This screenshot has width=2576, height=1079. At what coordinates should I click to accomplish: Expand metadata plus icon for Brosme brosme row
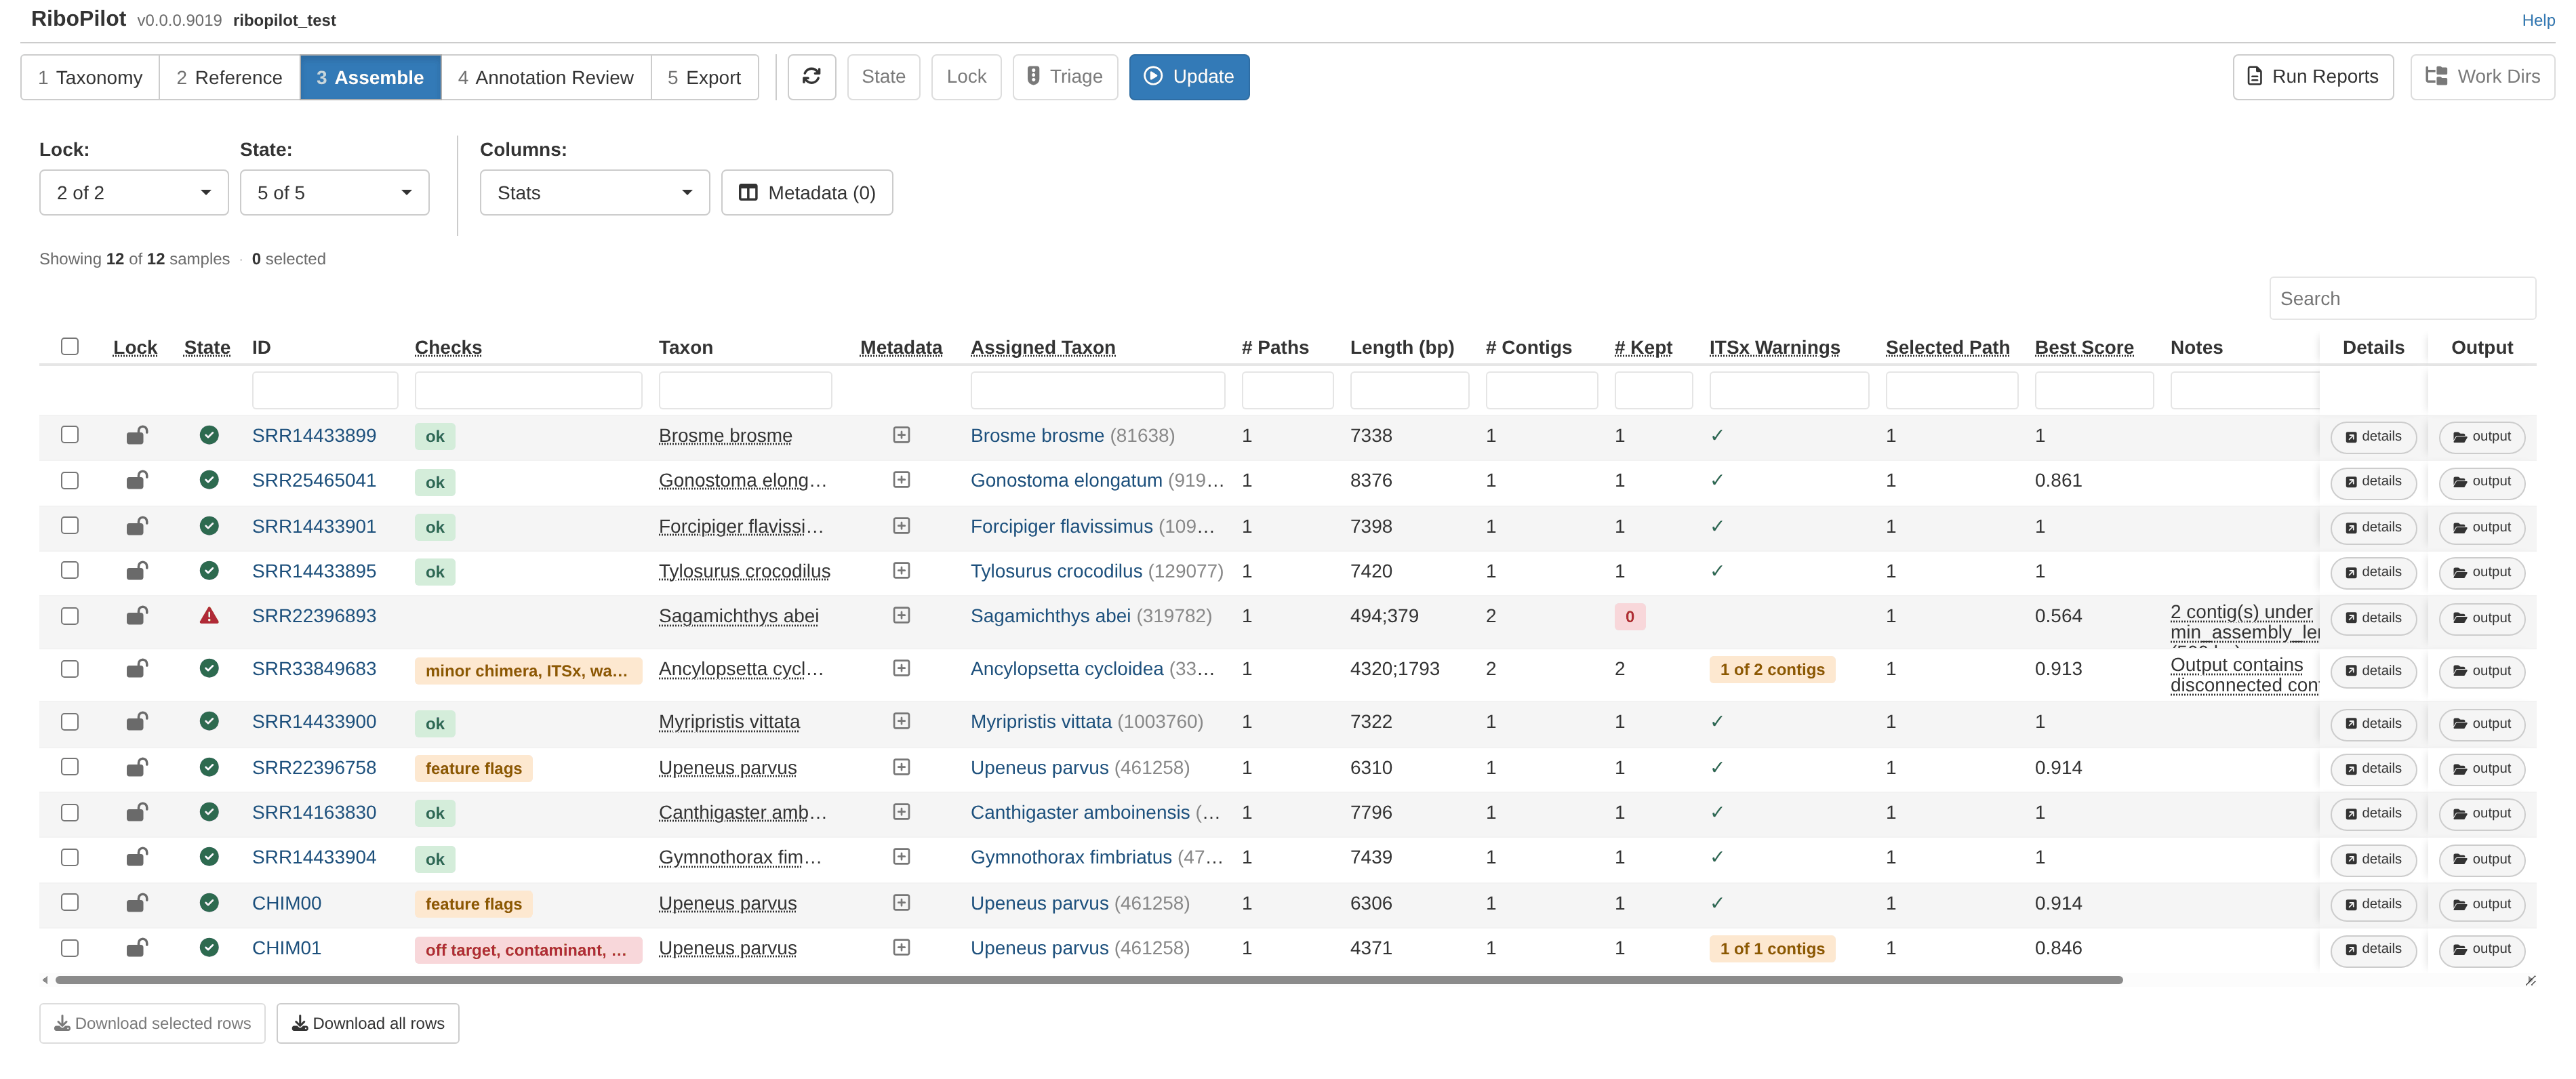[901, 435]
